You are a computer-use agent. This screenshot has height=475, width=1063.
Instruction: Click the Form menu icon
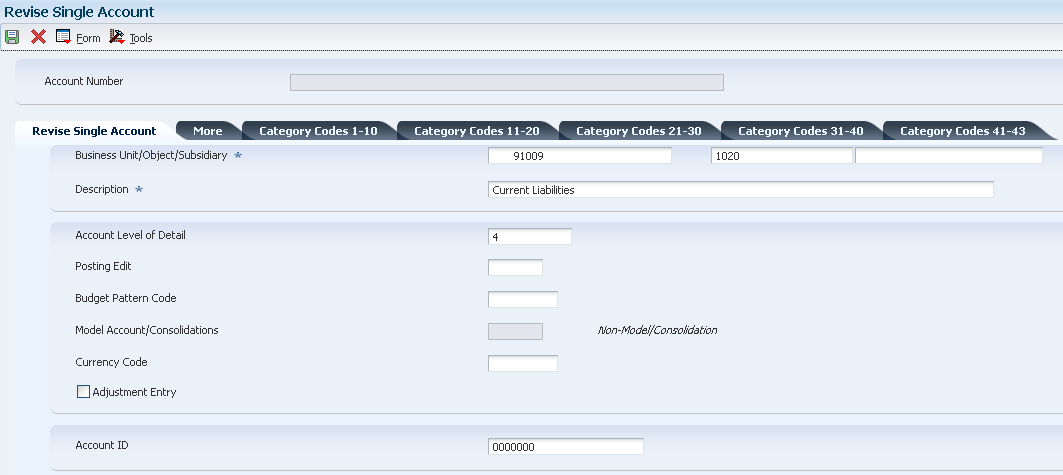click(x=64, y=37)
